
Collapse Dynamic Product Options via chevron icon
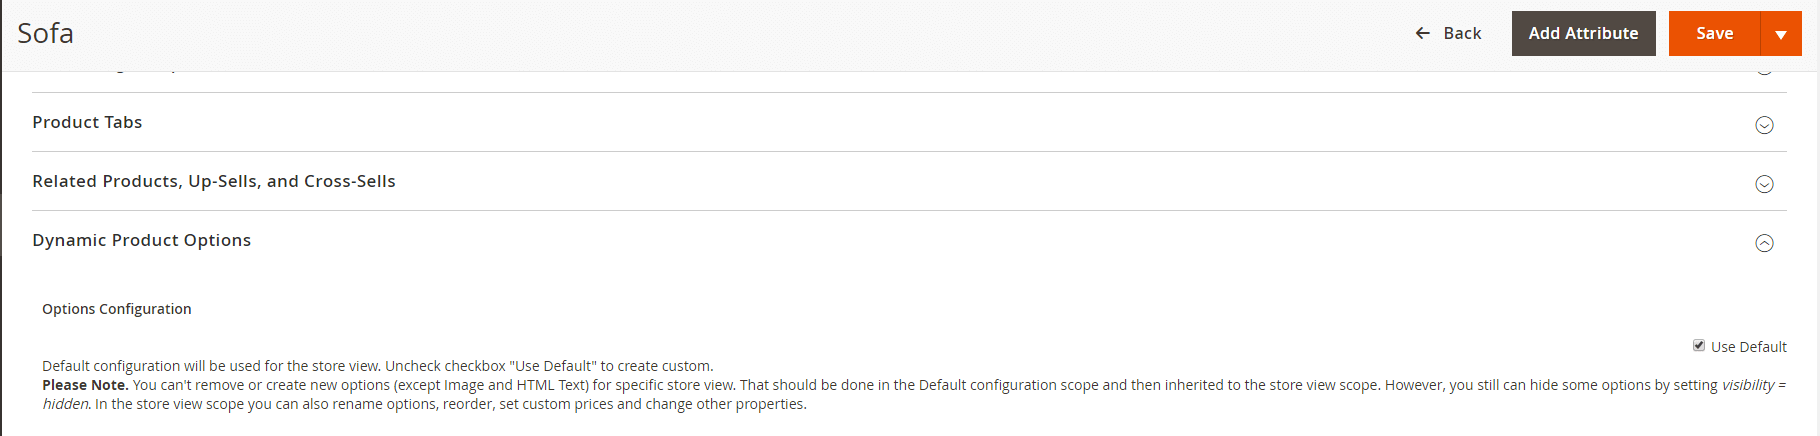tap(1764, 243)
